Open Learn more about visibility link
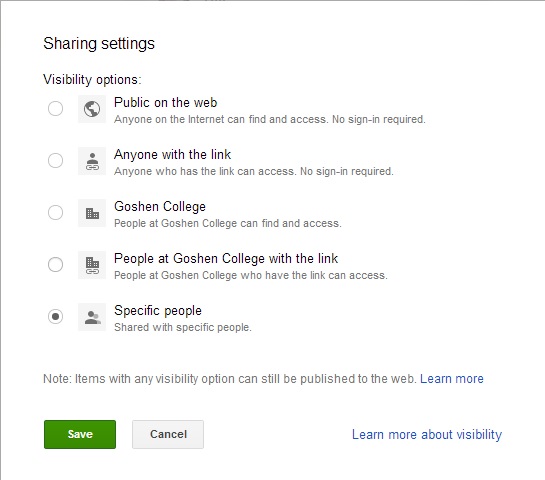Screen dimensions: 545x480 click(427, 435)
